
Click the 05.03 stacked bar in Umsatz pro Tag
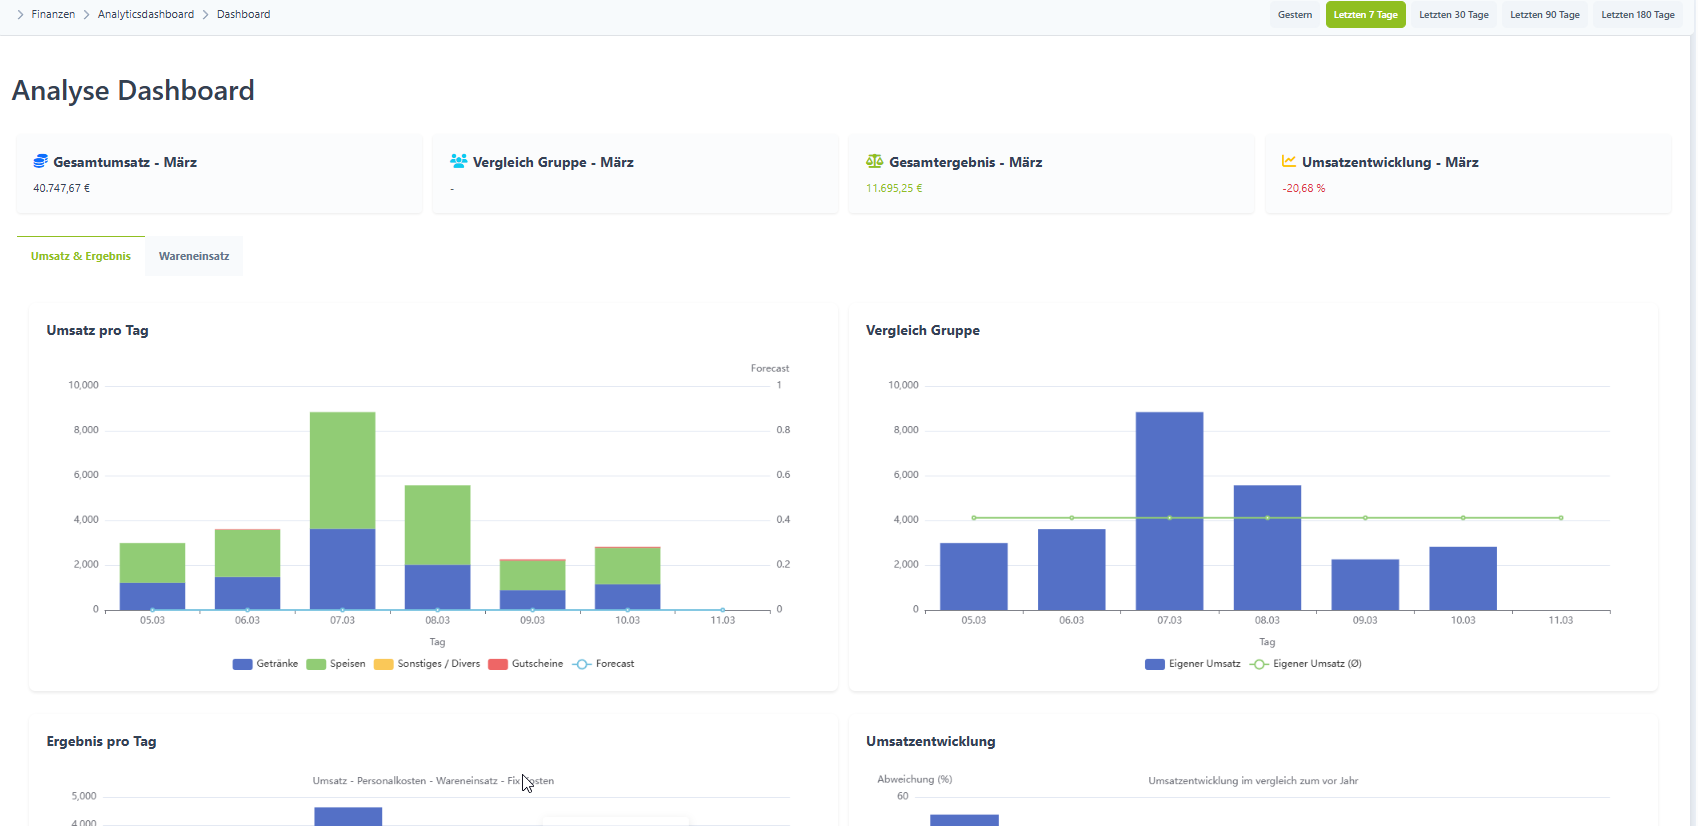point(152,576)
